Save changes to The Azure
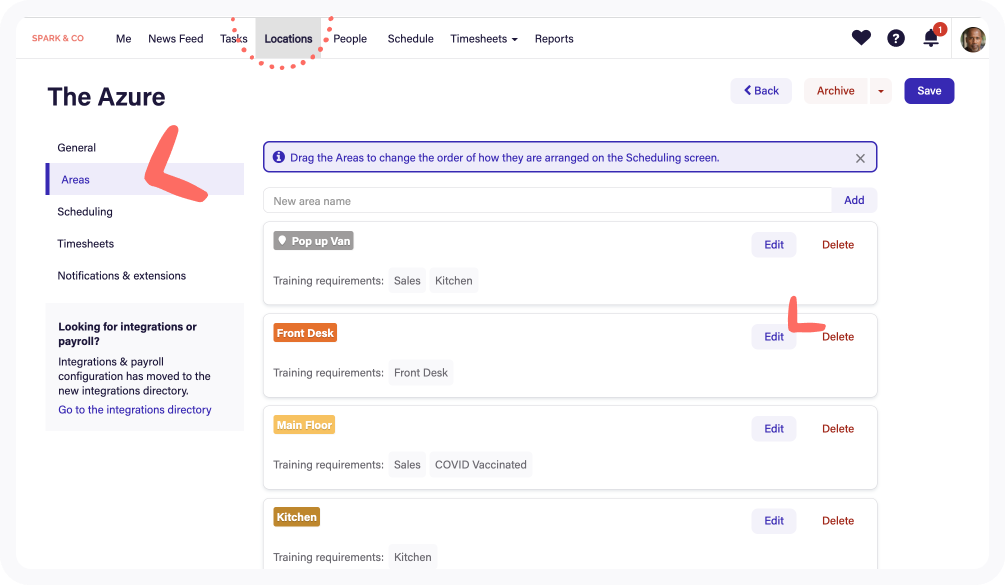The width and height of the screenshot is (1005, 585). point(928,90)
